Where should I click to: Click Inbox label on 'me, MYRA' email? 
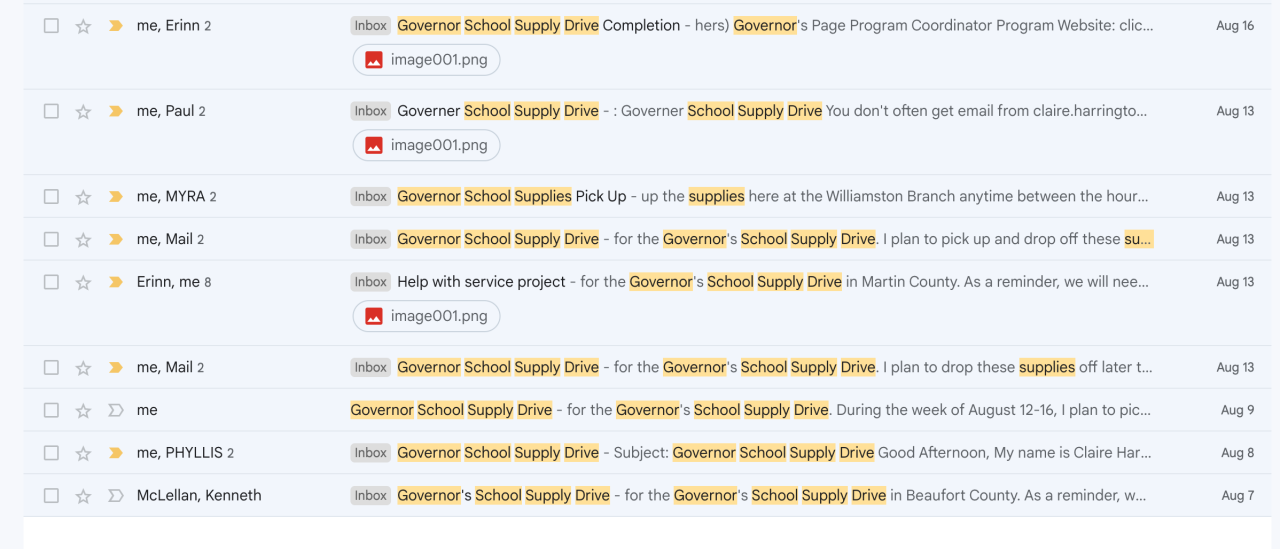tap(370, 197)
